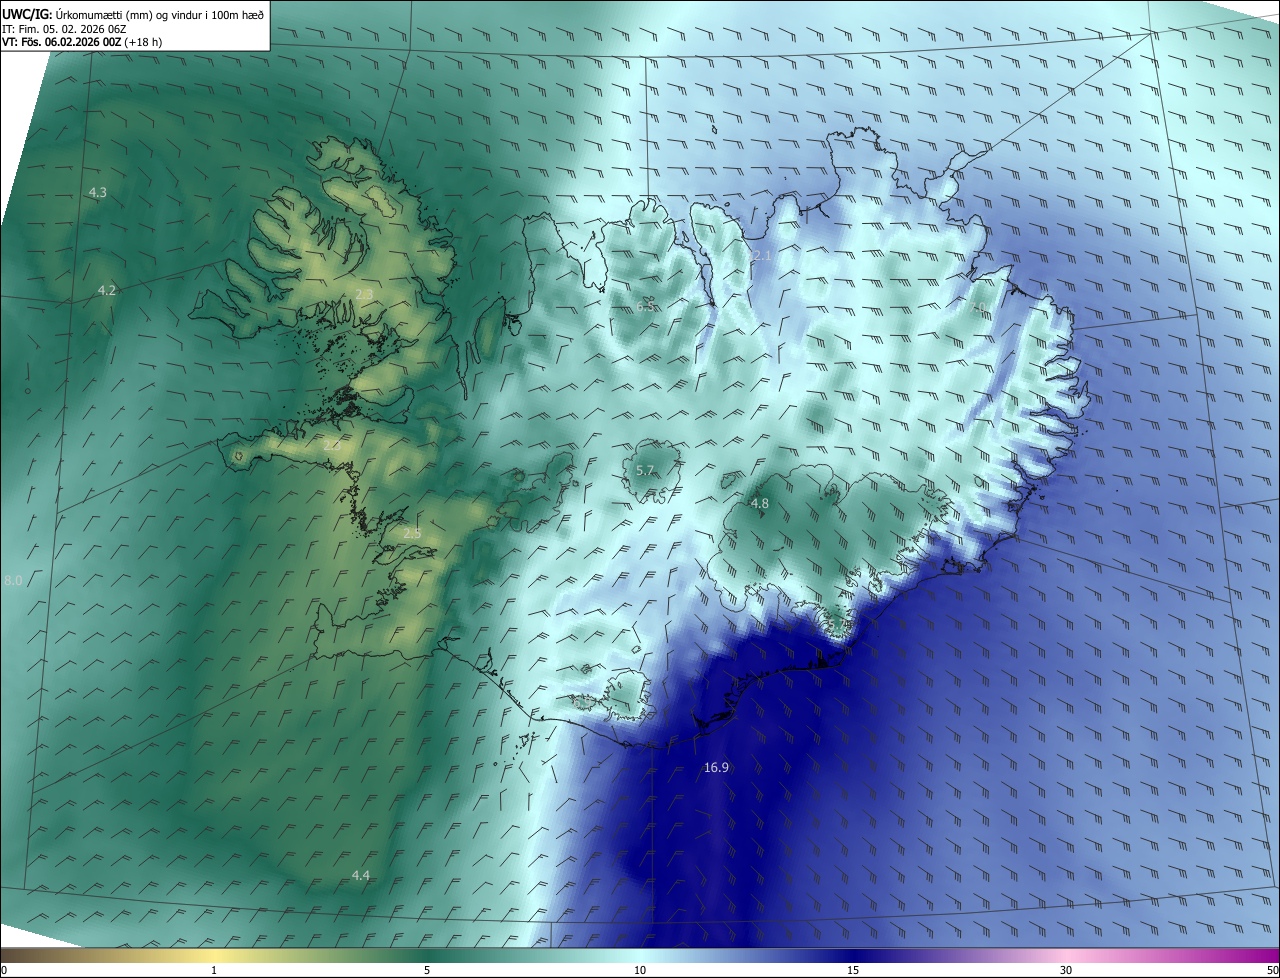
Task: Click the 15 tick on the color scale
Action: [853, 970]
